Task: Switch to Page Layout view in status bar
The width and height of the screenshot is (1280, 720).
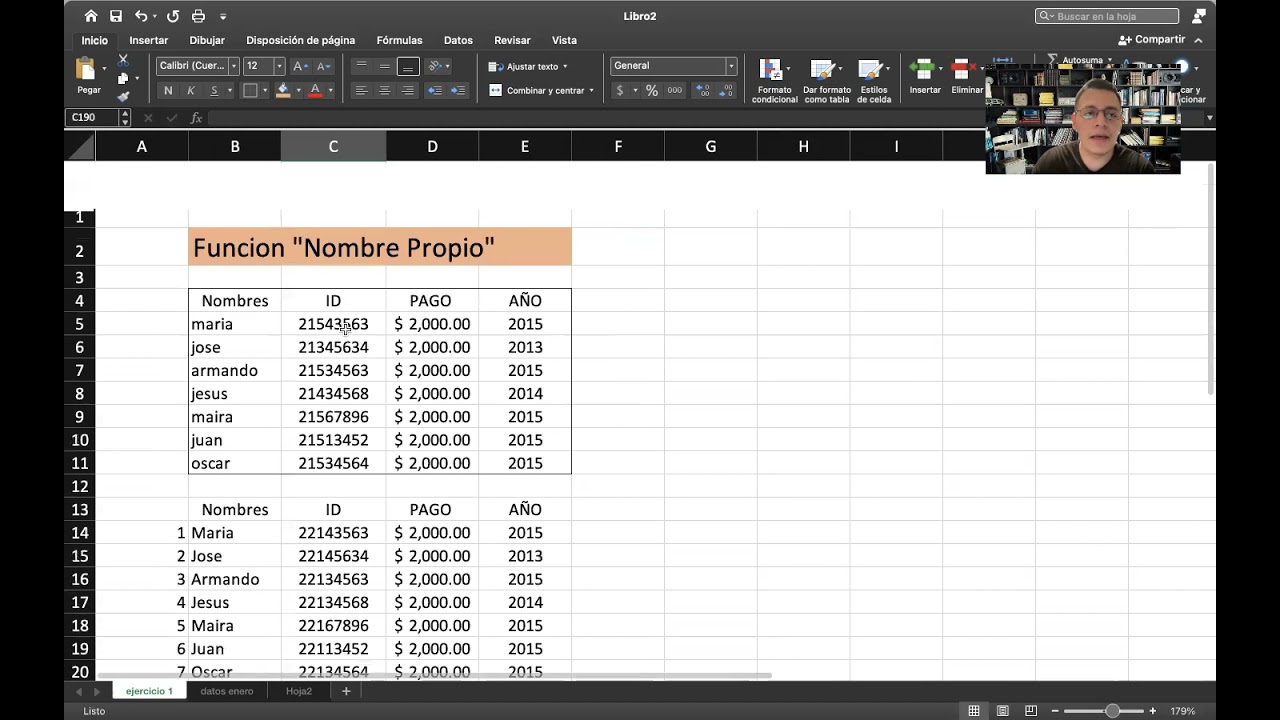Action: coord(1002,711)
